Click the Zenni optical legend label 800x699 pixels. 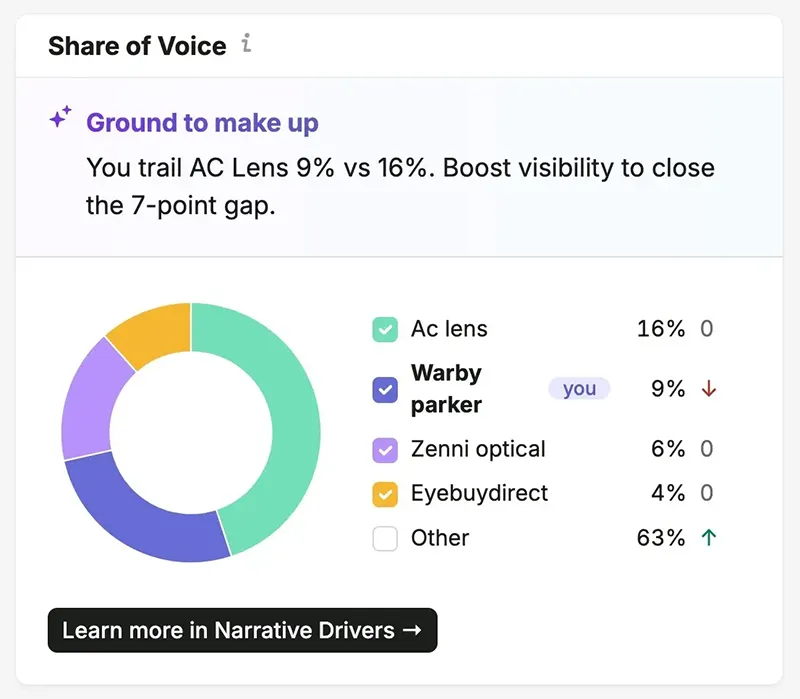point(478,450)
